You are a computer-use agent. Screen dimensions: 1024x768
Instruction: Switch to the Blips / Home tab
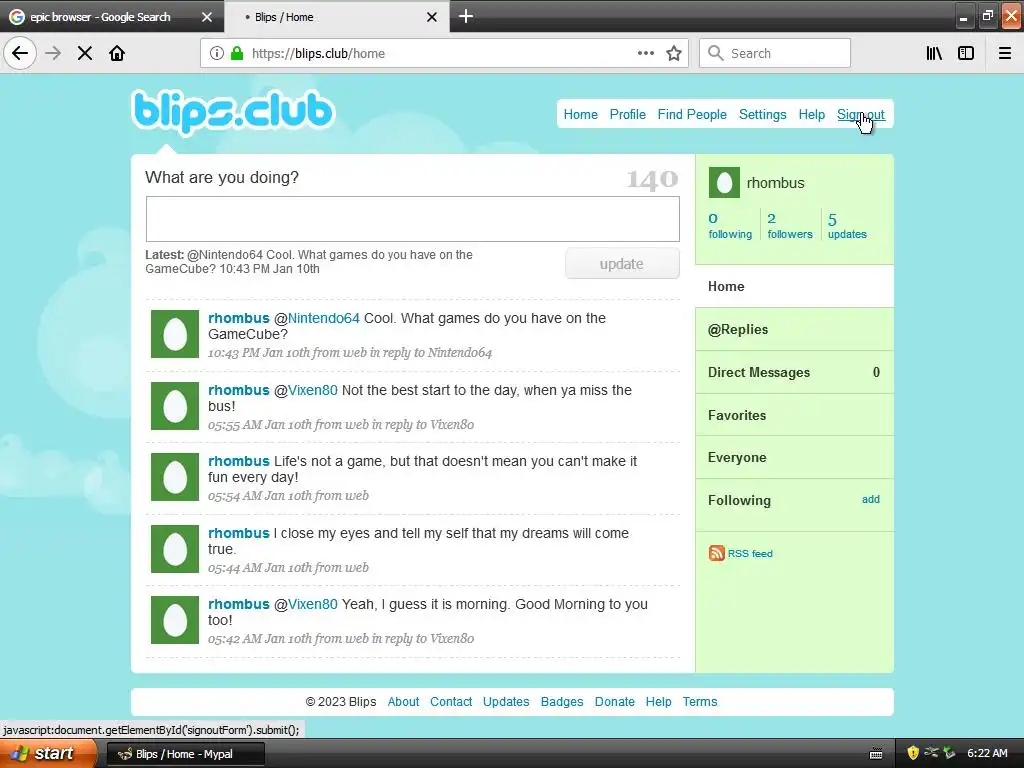[x=336, y=17]
